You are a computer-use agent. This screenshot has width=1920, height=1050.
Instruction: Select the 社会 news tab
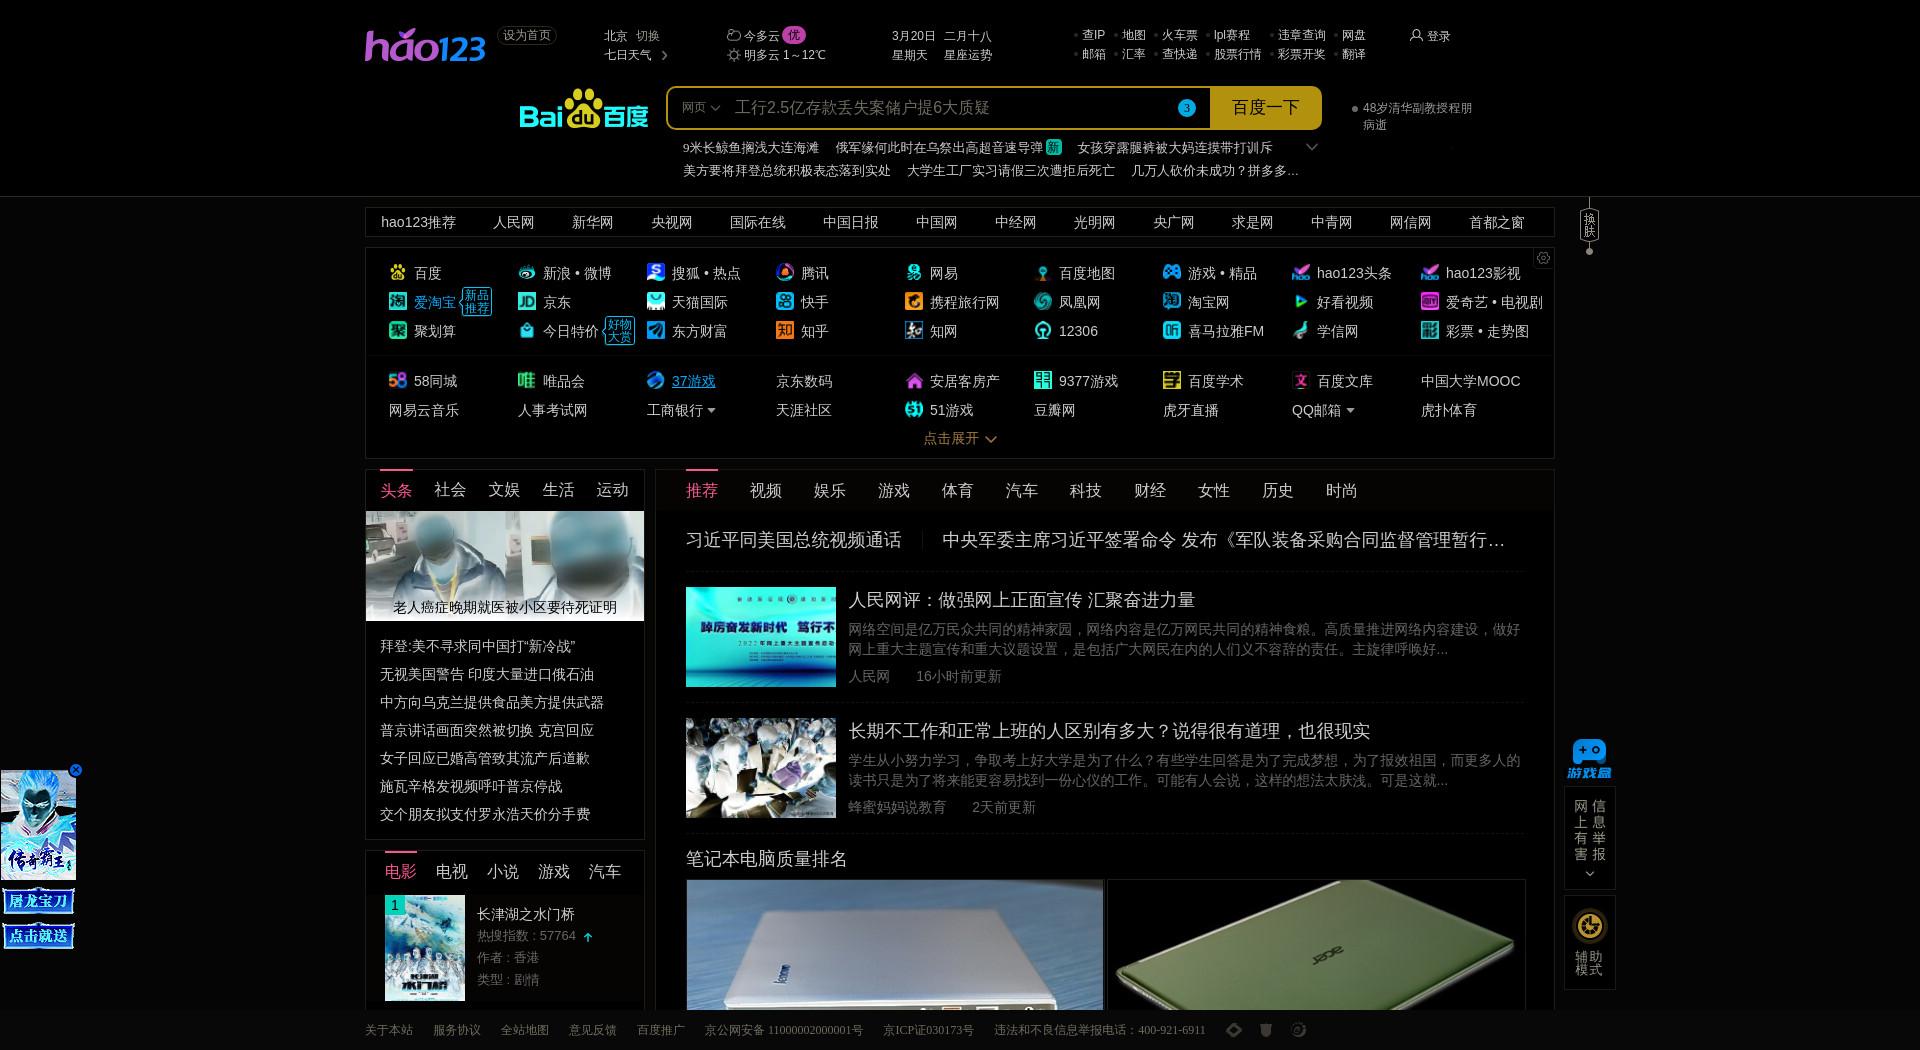[x=450, y=490]
